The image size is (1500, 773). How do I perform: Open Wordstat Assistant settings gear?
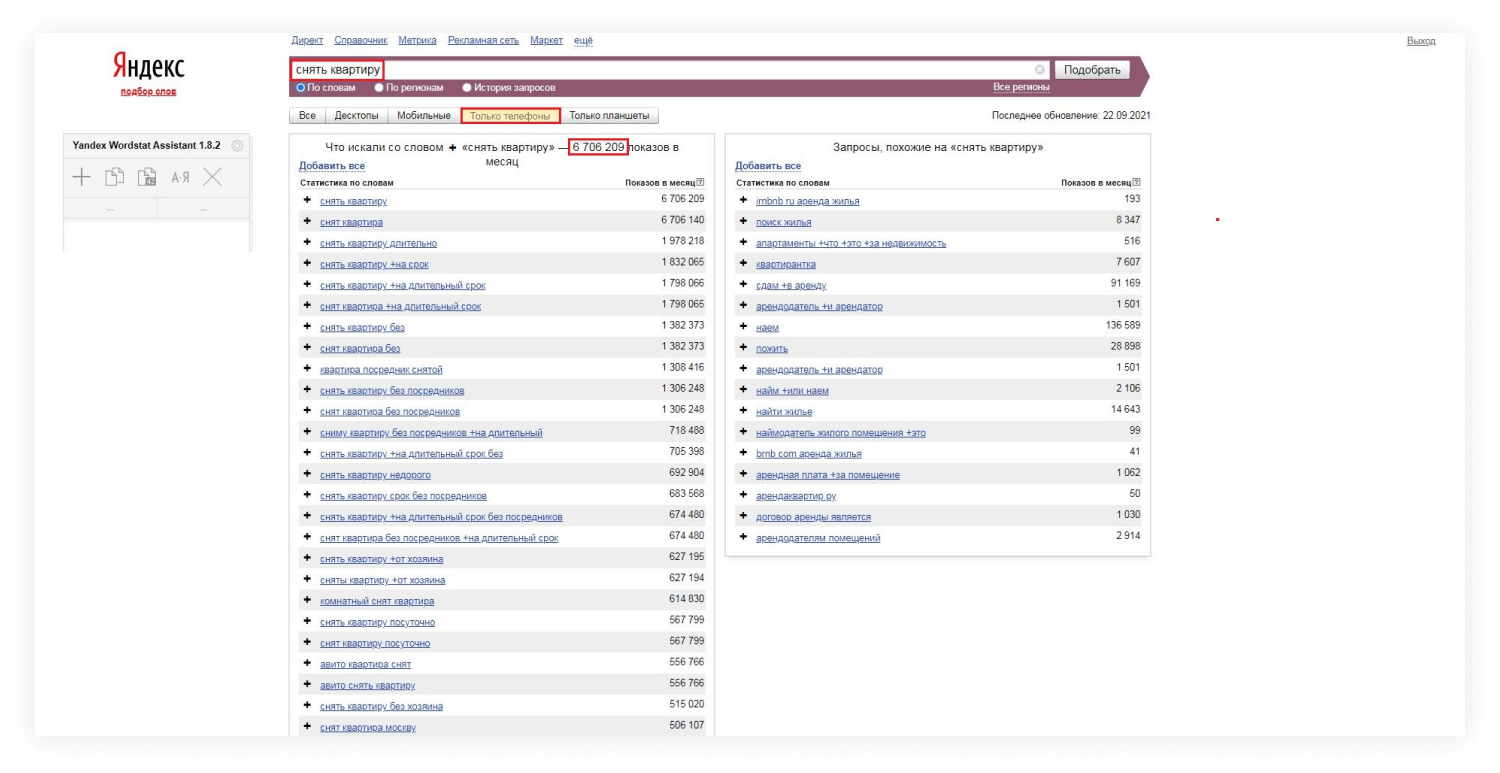tap(237, 146)
